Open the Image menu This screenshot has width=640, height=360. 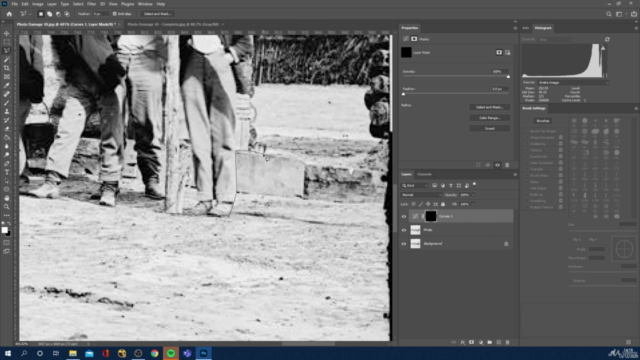(x=37, y=4)
